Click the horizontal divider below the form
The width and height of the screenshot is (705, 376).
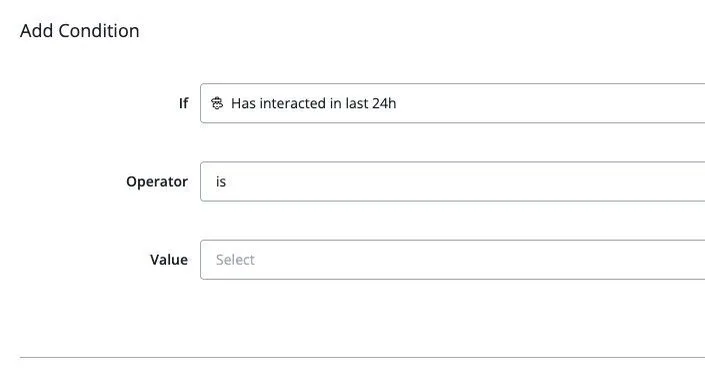coord(362,358)
